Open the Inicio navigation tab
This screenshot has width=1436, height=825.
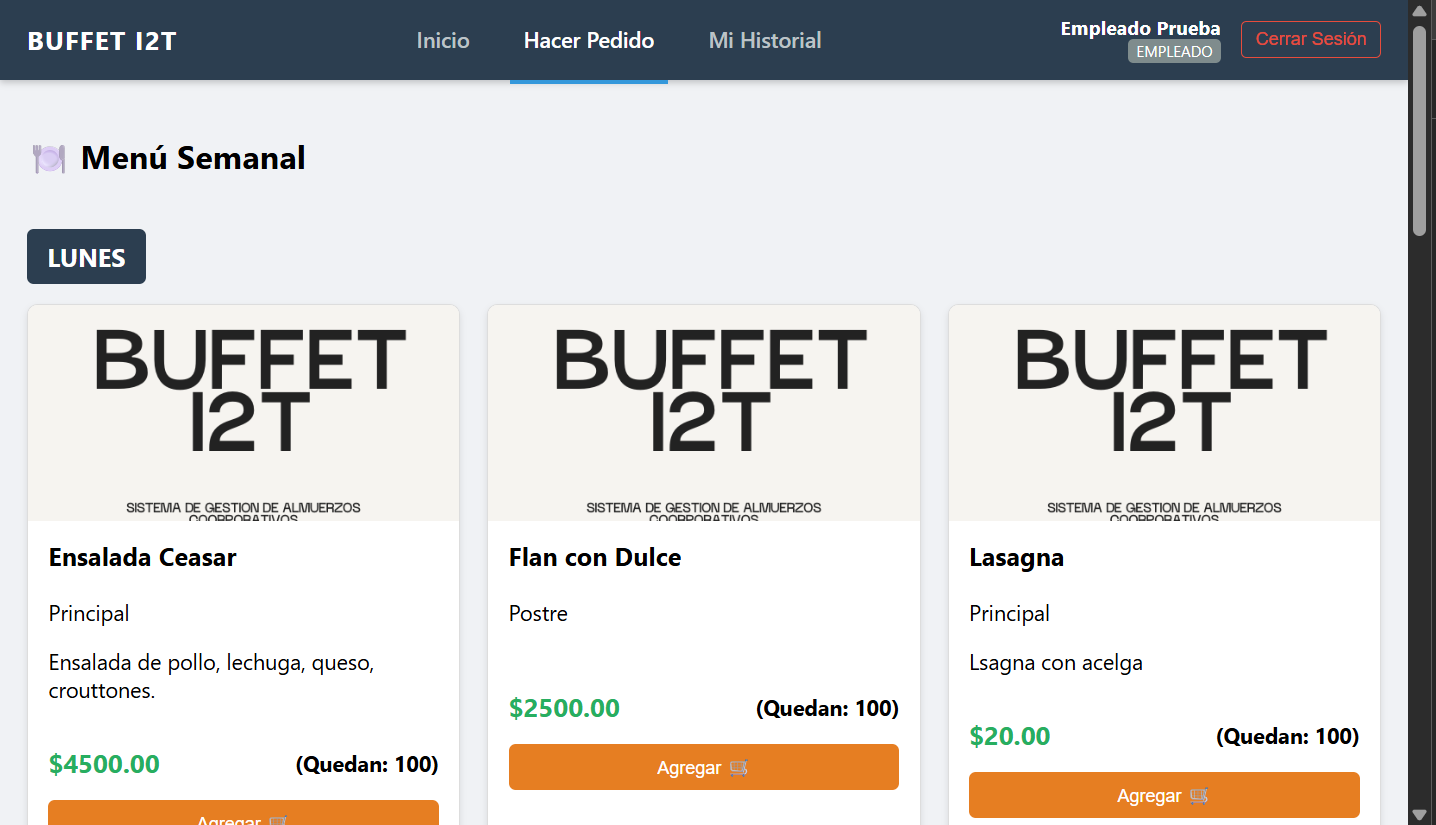(443, 41)
